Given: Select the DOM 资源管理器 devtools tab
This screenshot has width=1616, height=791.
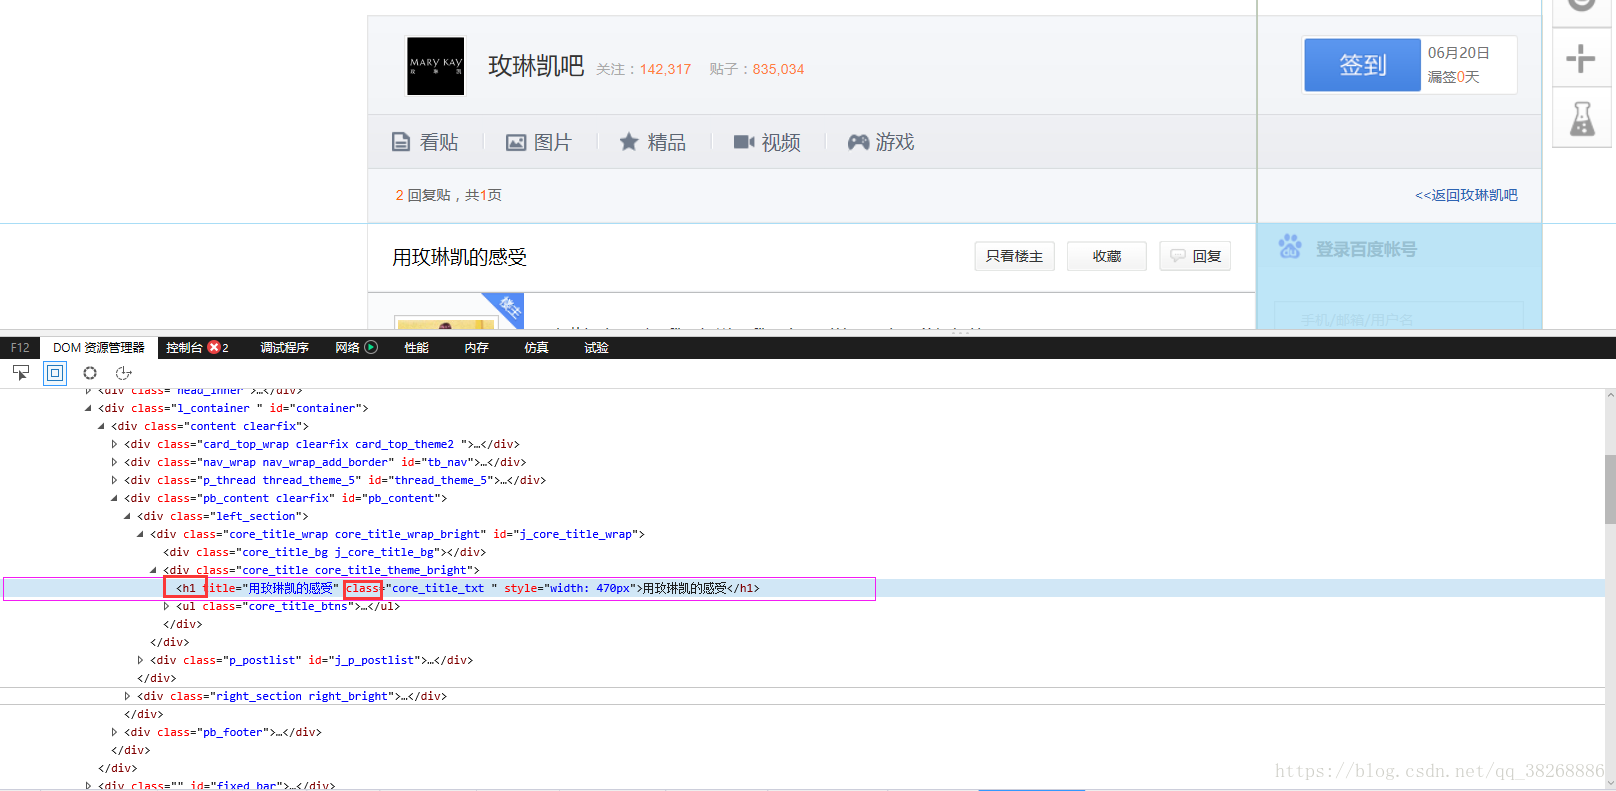Looking at the screenshot, I should click(x=99, y=348).
